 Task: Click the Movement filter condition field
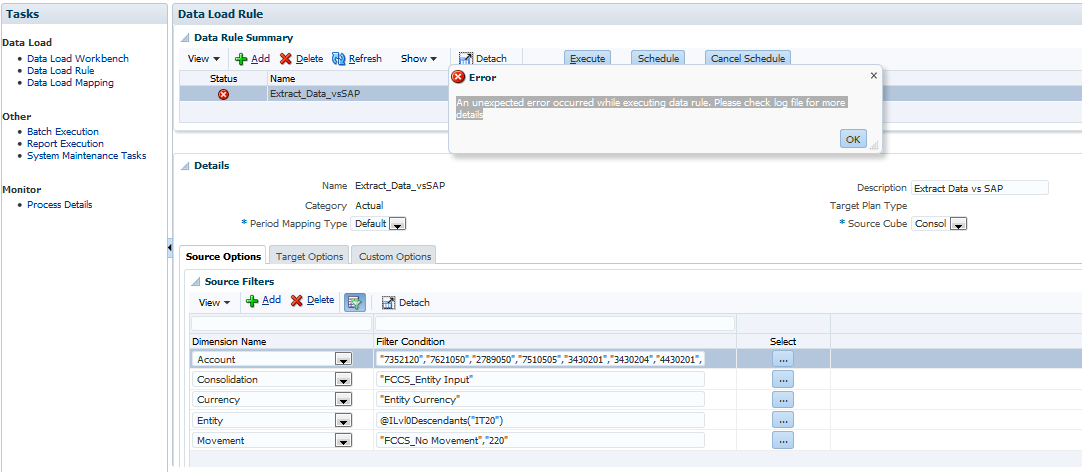point(540,440)
